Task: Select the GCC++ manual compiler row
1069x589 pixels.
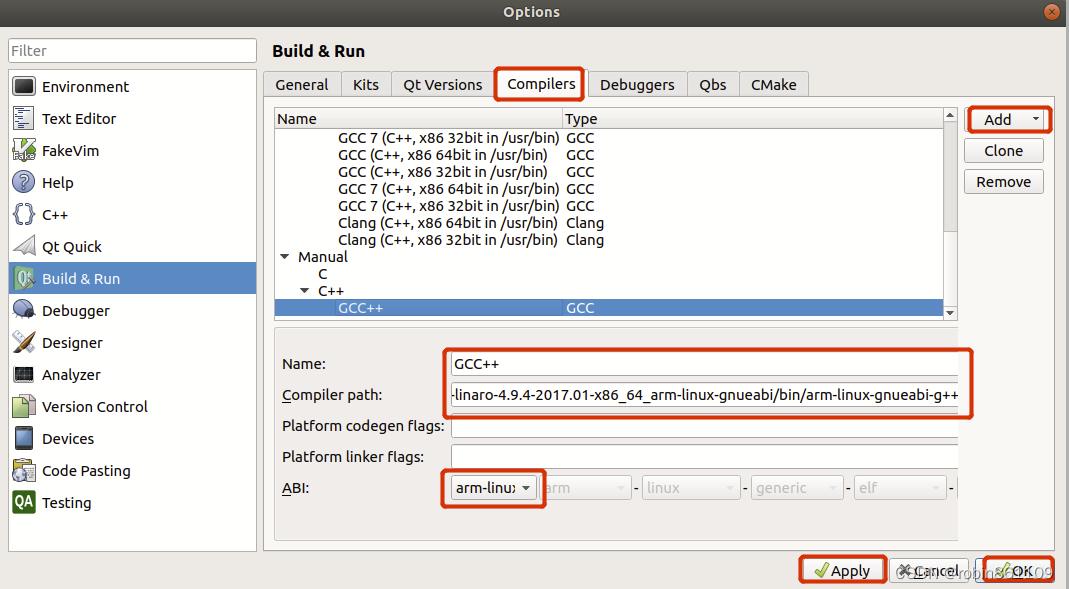Action: click(609, 308)
